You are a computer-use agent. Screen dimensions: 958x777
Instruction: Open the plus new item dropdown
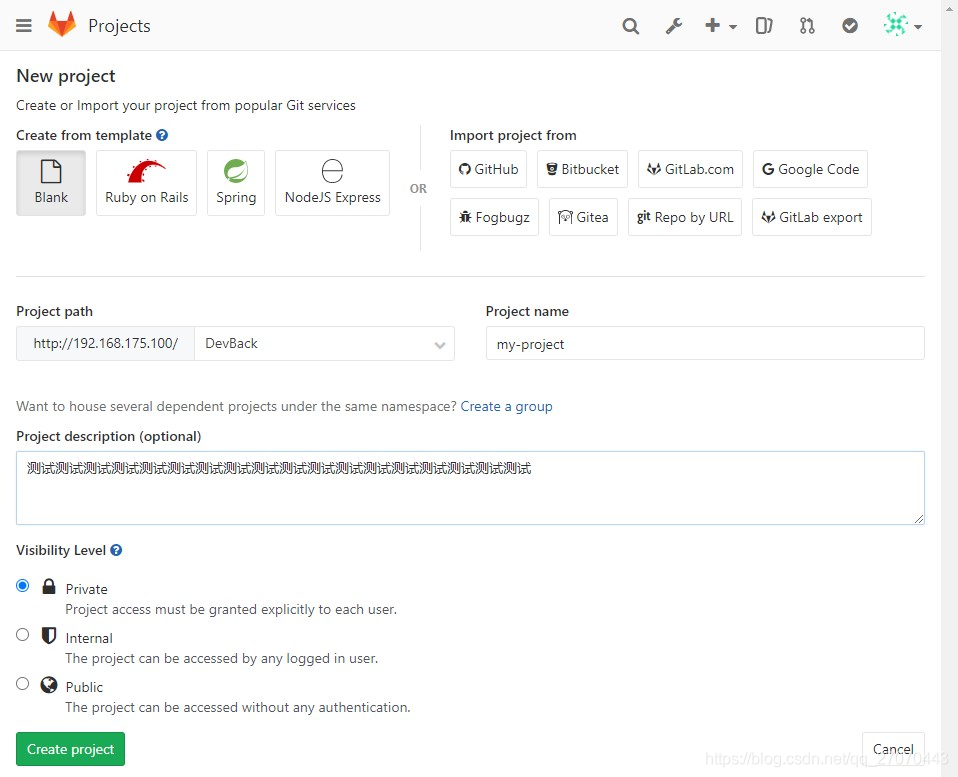(x=720, y=26)
